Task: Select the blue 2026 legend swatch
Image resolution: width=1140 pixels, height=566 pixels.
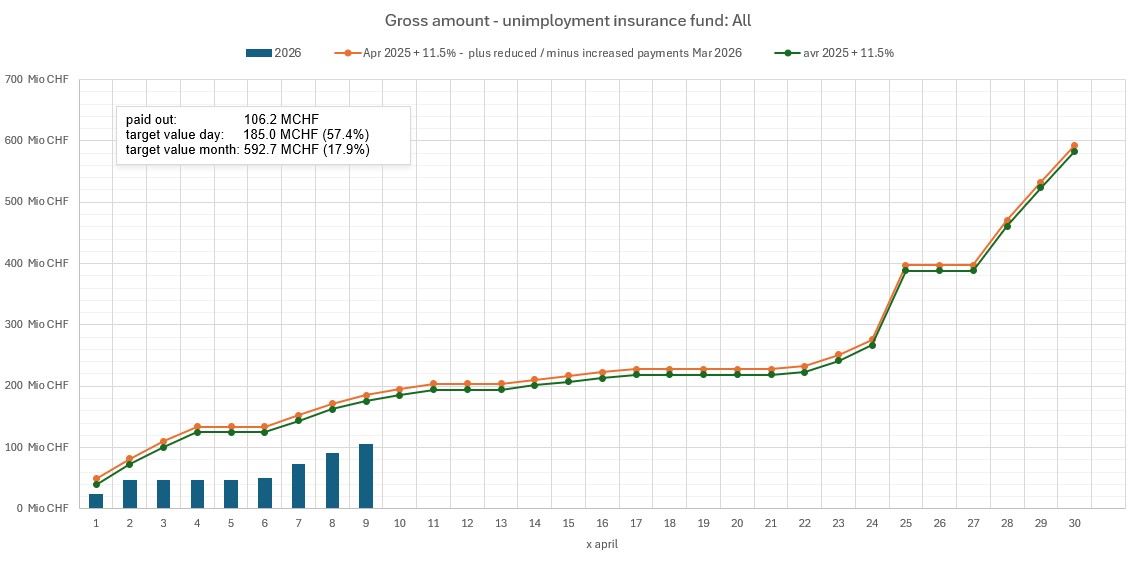Action: click(258, 53)
